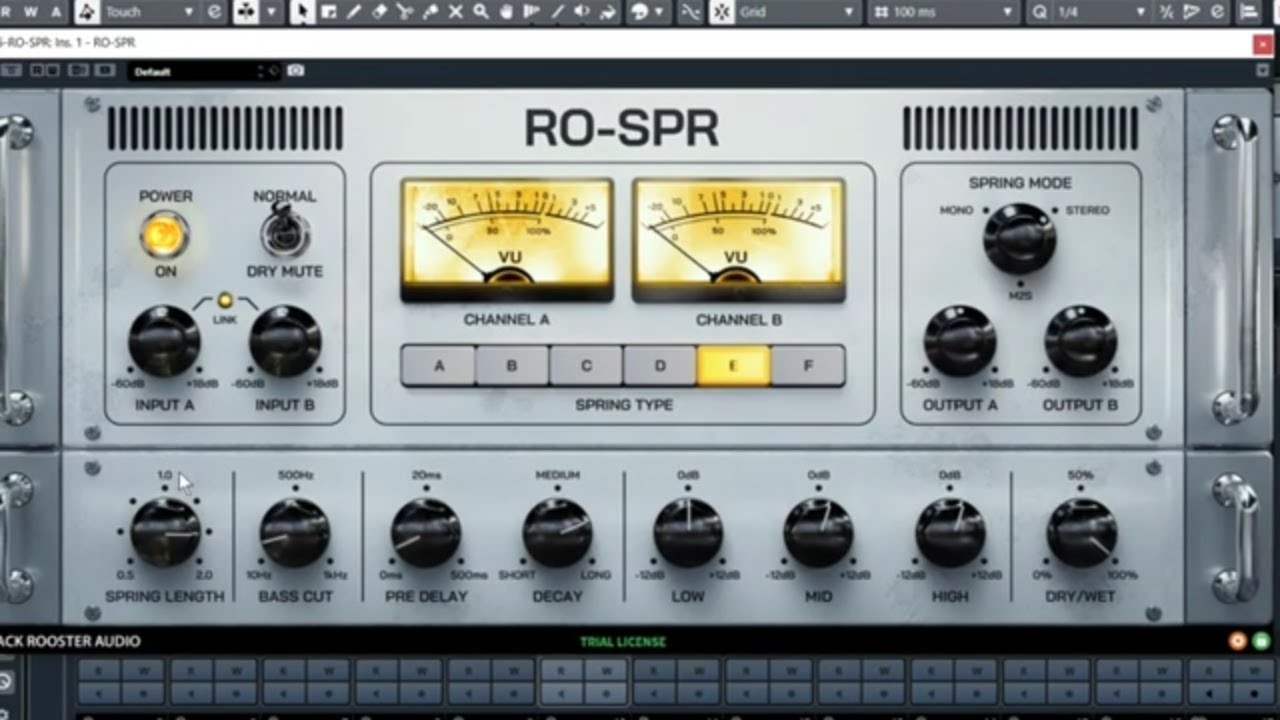Click the CHANNEL B VU meter

739,240
